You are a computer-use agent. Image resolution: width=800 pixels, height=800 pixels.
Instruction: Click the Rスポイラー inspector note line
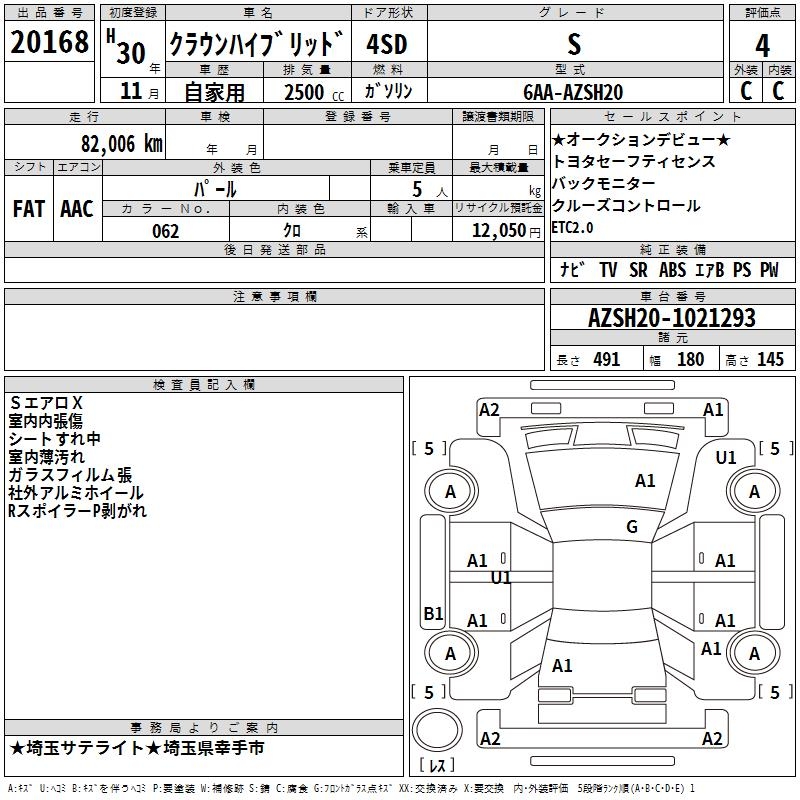click(77, 511)
